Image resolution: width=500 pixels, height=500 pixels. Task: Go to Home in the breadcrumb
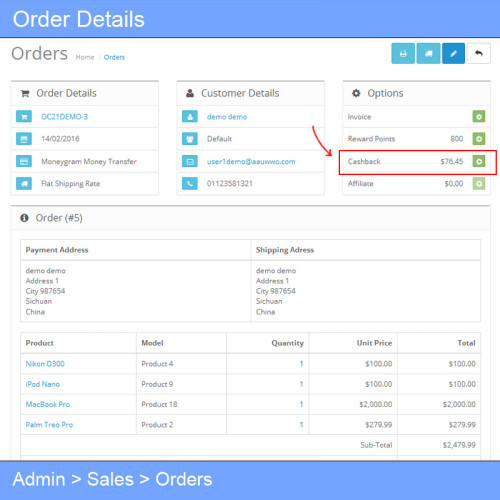(85, 57)
